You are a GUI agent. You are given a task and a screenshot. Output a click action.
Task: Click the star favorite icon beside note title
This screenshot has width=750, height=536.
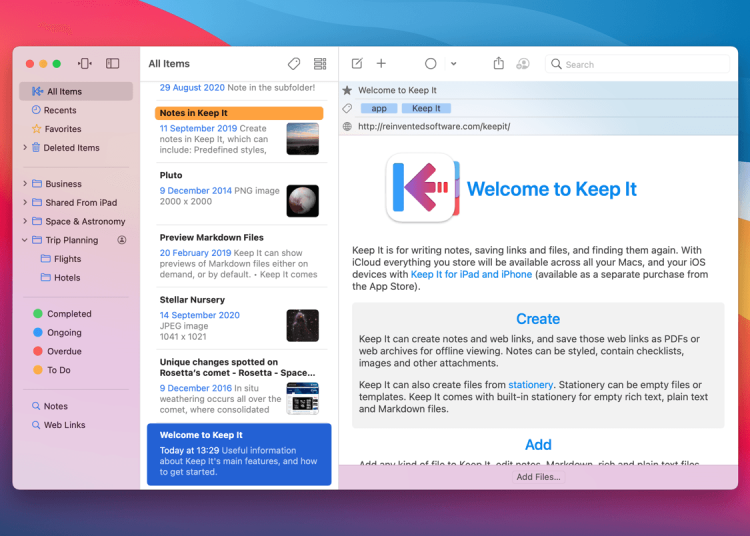[x=347, y=91]
